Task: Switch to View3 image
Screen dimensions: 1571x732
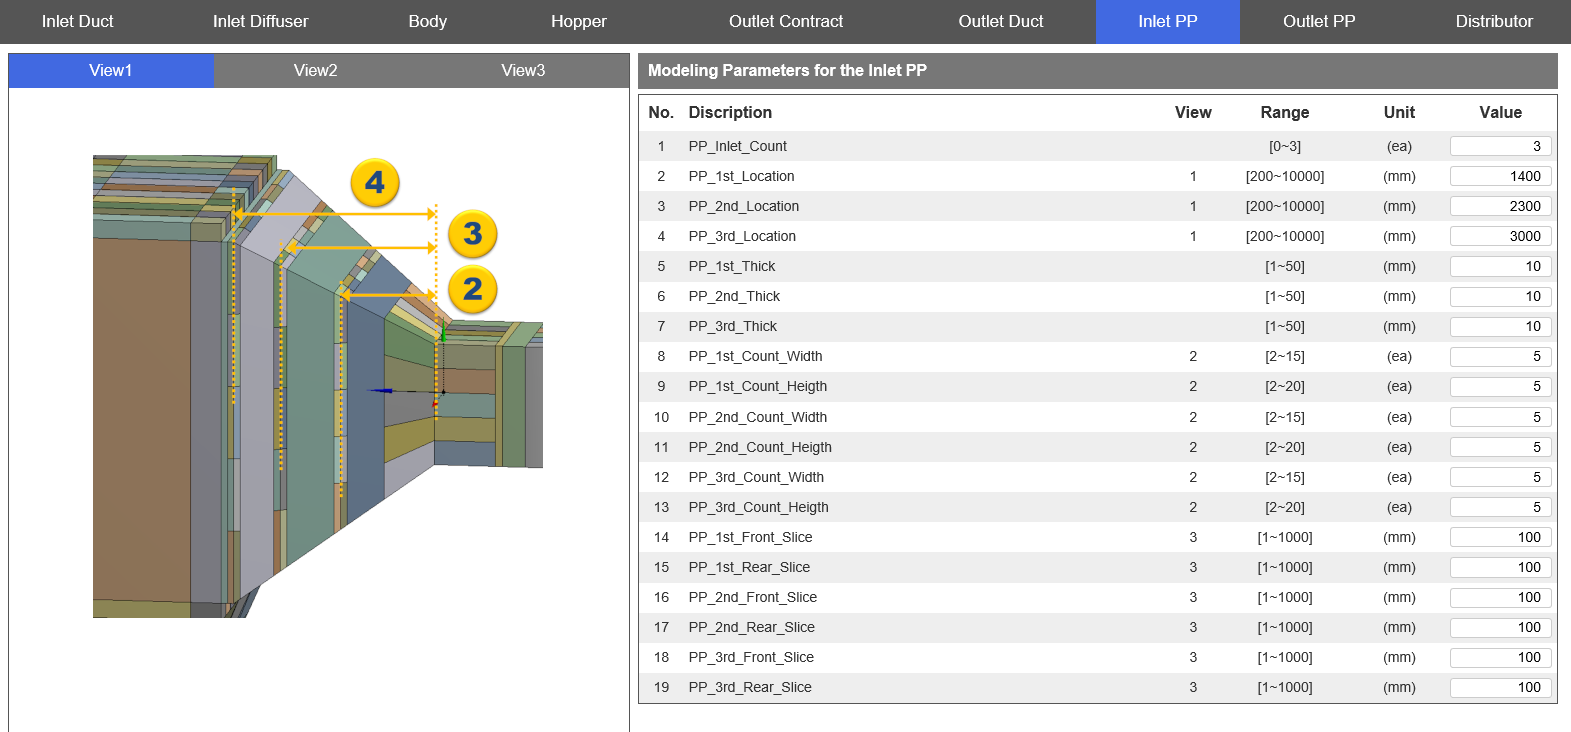Action: (x=523, y=70)
